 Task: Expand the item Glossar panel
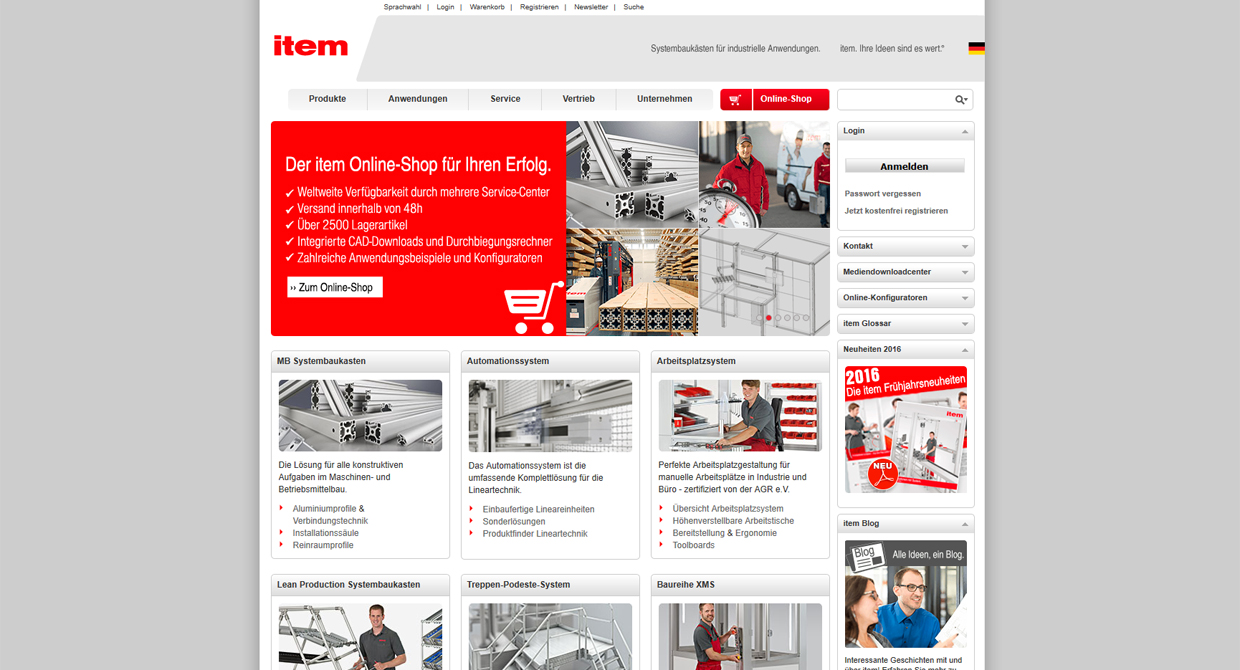click(965, 324)
